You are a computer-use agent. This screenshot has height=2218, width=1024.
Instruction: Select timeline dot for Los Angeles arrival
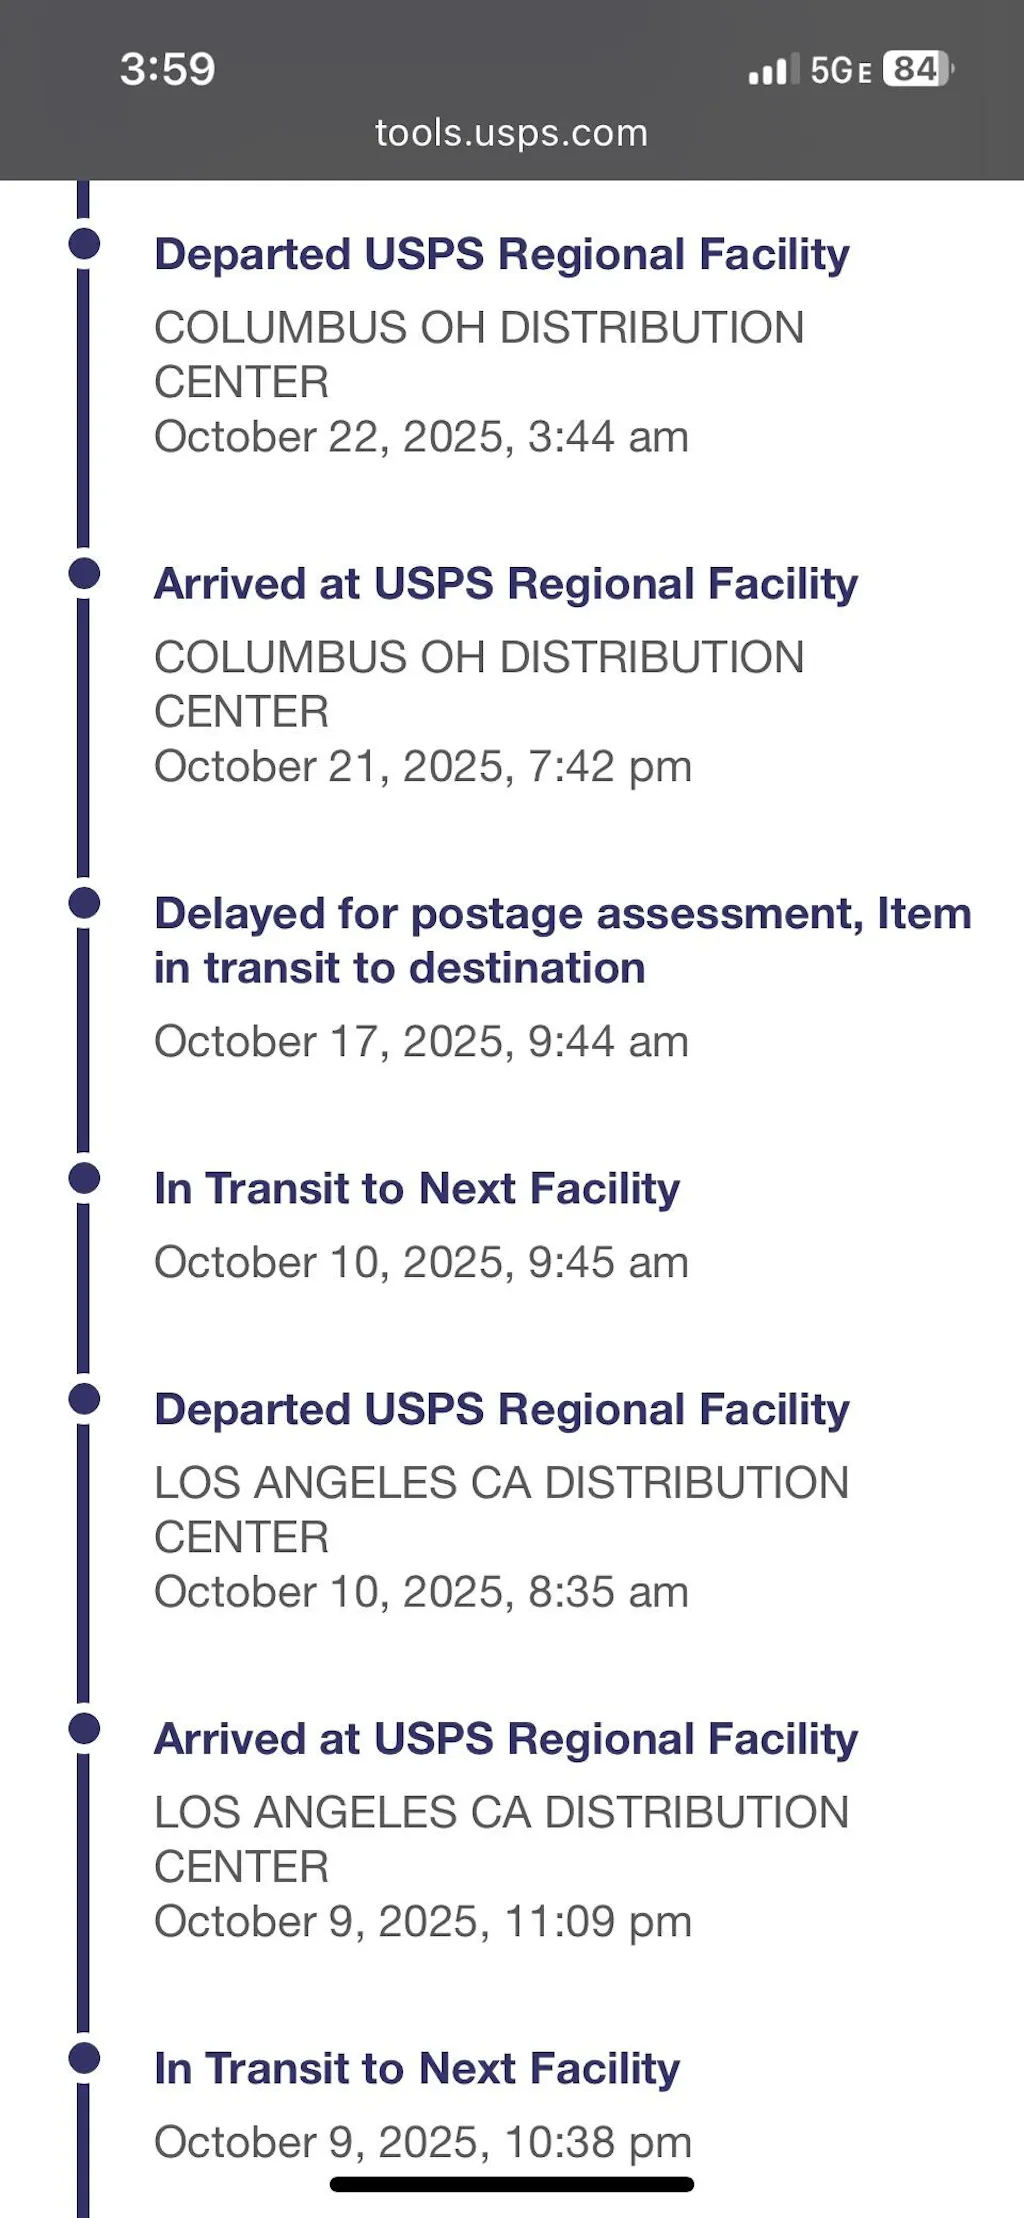tap(85, 1728)
